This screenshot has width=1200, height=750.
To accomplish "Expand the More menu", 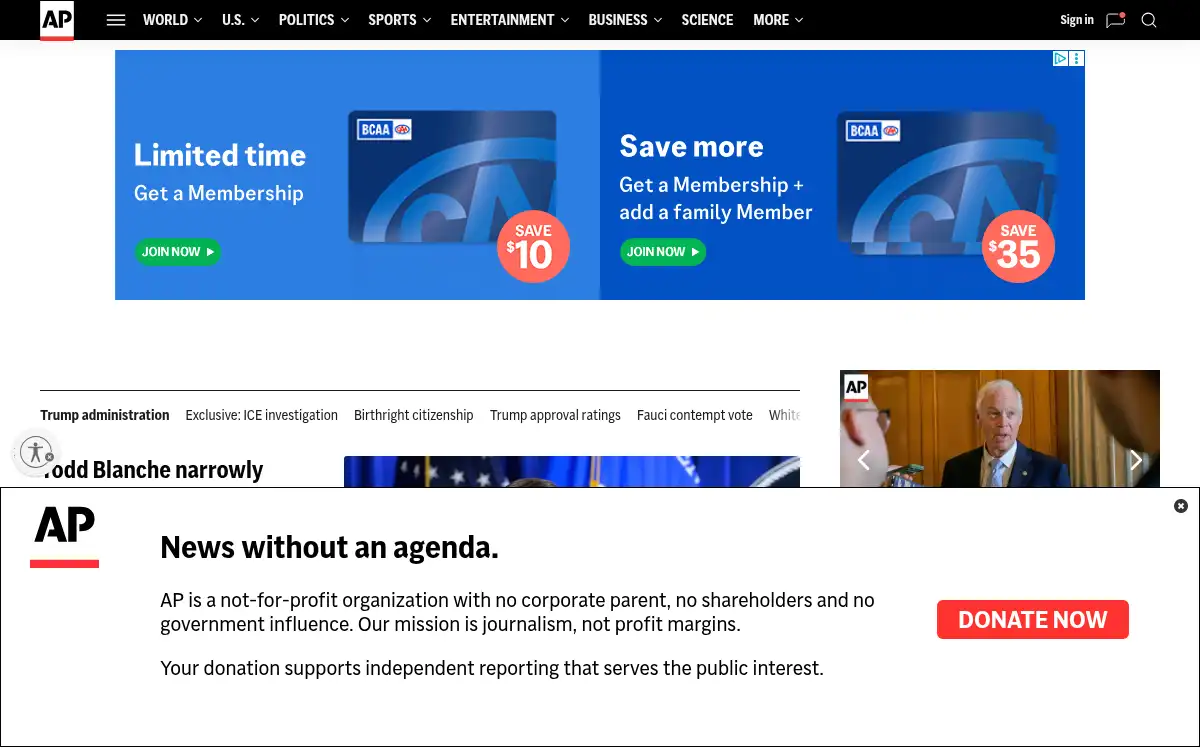I will tap(778, 20).
